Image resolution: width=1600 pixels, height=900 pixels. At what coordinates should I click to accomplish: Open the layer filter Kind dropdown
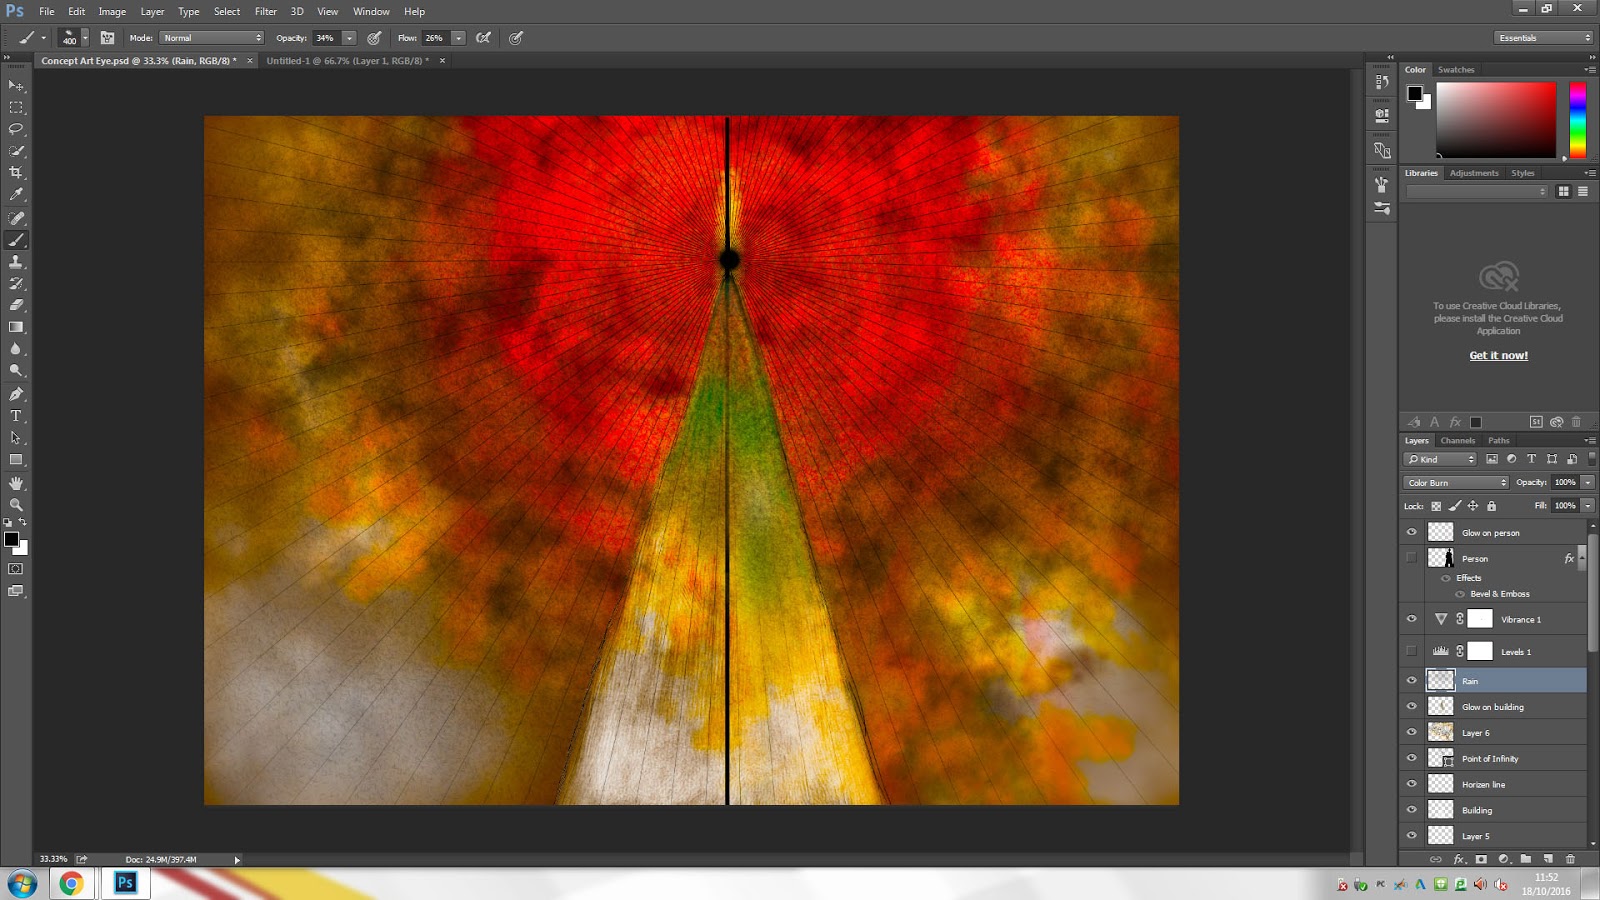point(1440,459)
